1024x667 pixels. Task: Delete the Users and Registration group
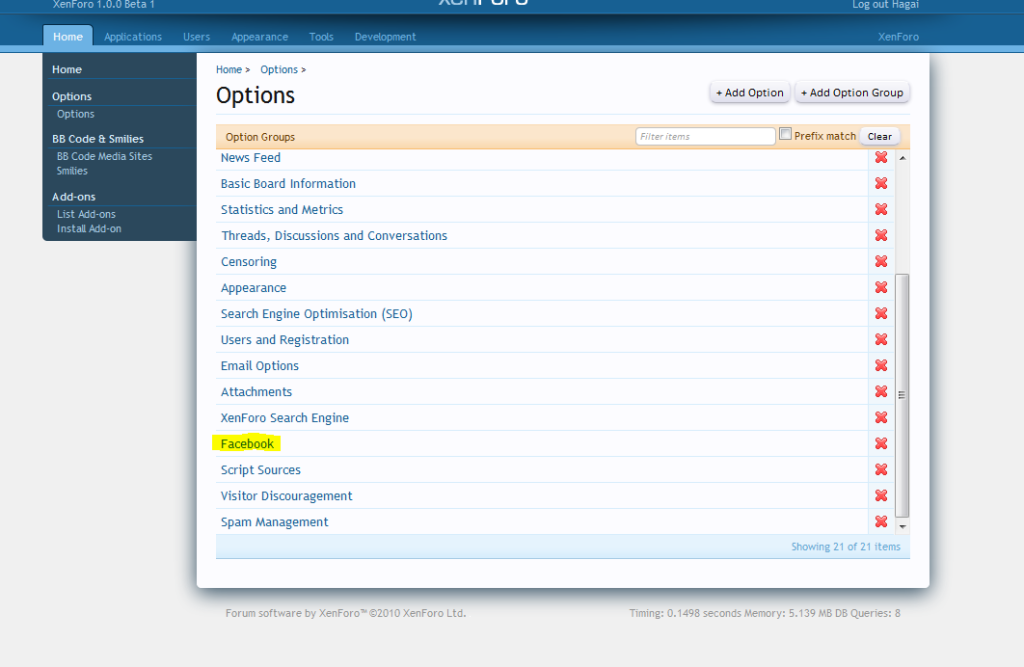click(881, 340)
